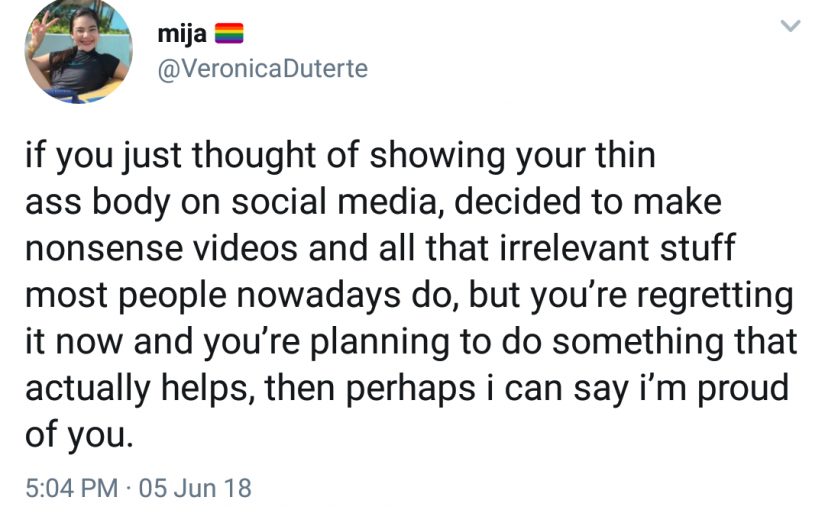Click the line beginning 'actually helps, then perhaps'

pyautogui.click(x=407, y=388)
